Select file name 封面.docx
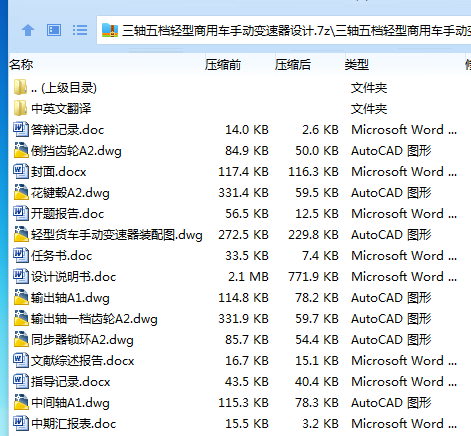 coord(58,172)
